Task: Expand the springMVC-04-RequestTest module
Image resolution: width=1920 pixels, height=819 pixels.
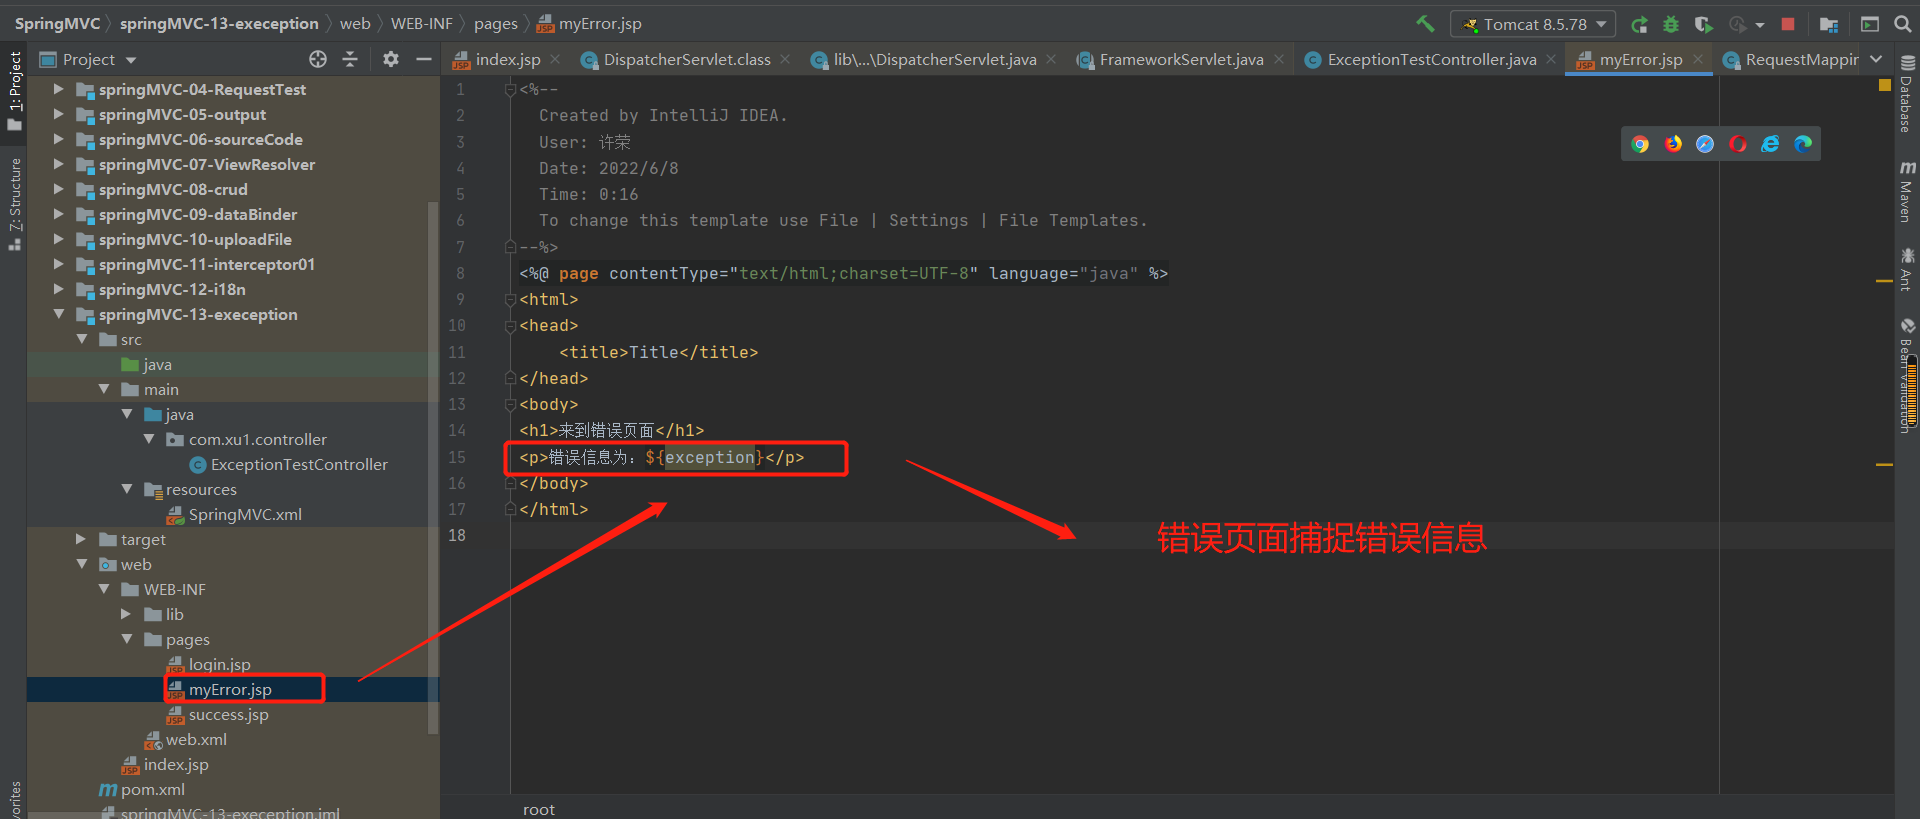Action: point(59,89)
